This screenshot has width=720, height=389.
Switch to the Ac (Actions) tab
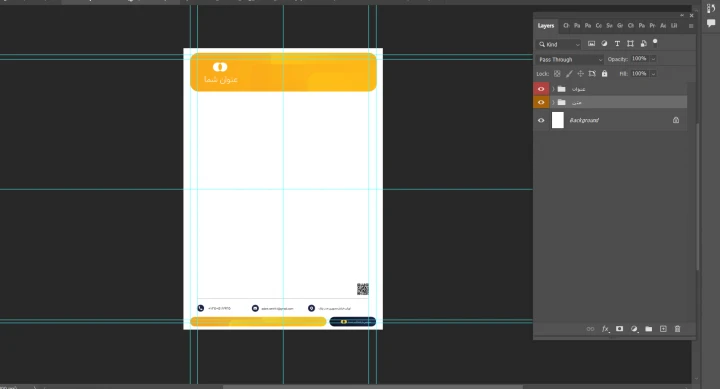[x=663, y=26]
